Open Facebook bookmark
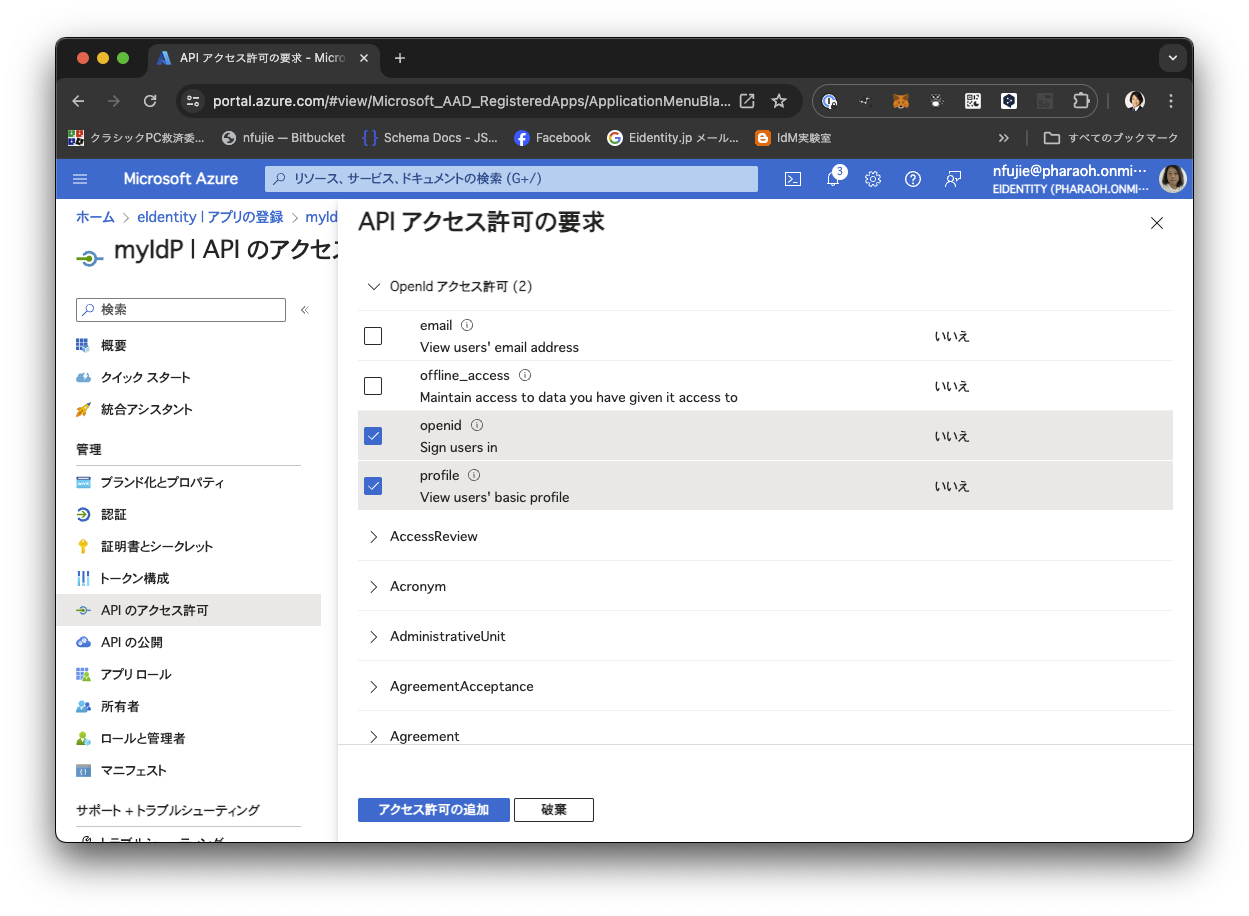The width and height of the screenshot is (1249, 916). tap(552, 138)
